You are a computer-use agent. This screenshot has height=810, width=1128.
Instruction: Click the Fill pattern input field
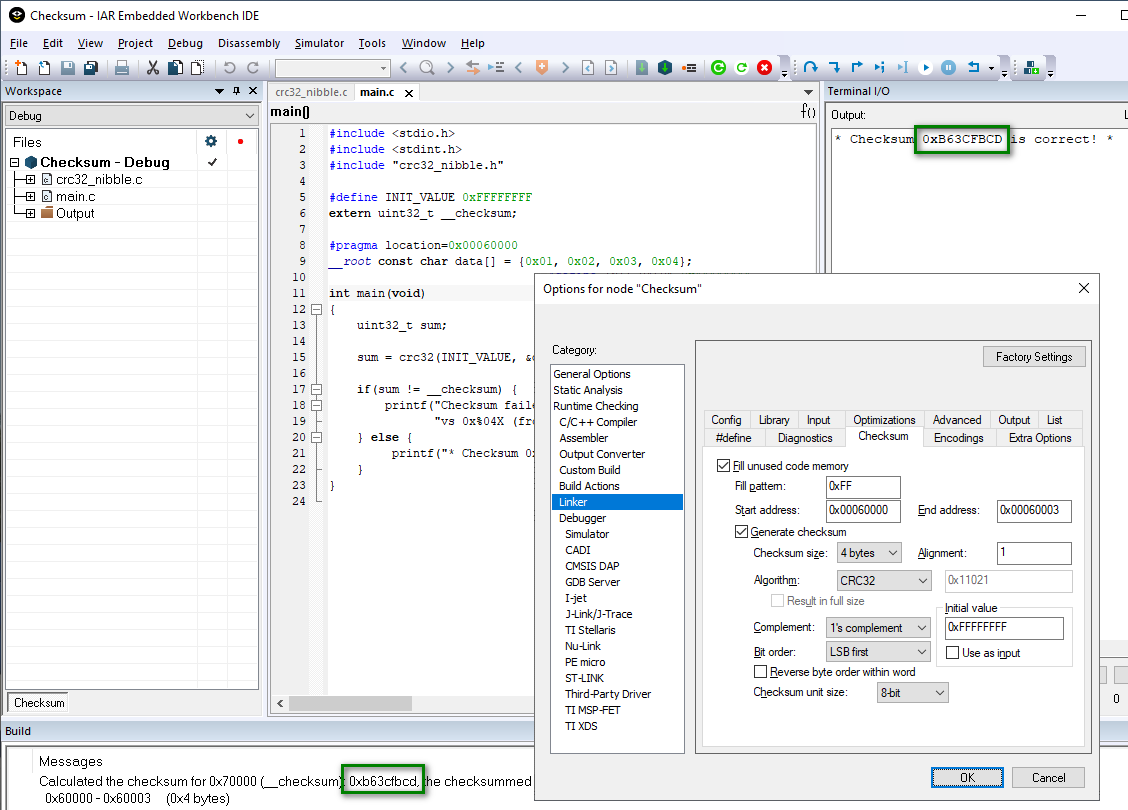[862, 487]
